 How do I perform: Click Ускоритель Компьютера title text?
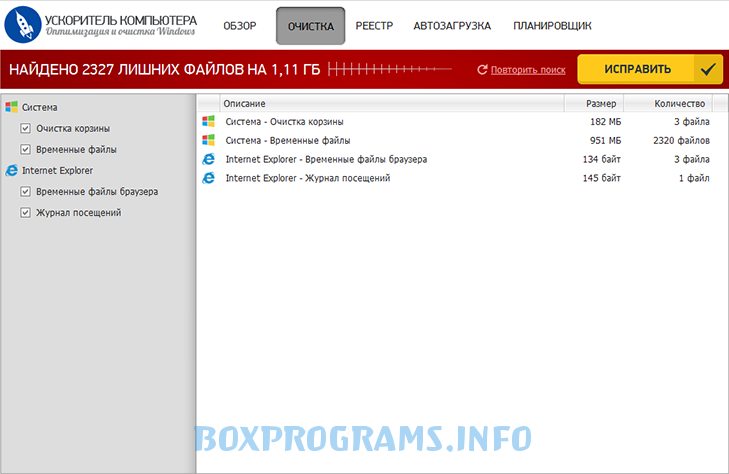(121, 20)
